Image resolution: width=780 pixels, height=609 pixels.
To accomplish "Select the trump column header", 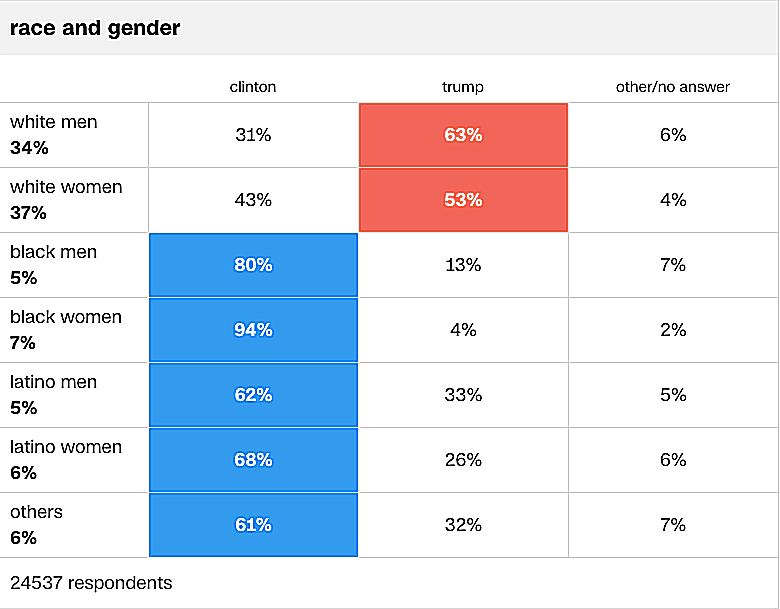I will coord(463,87).
